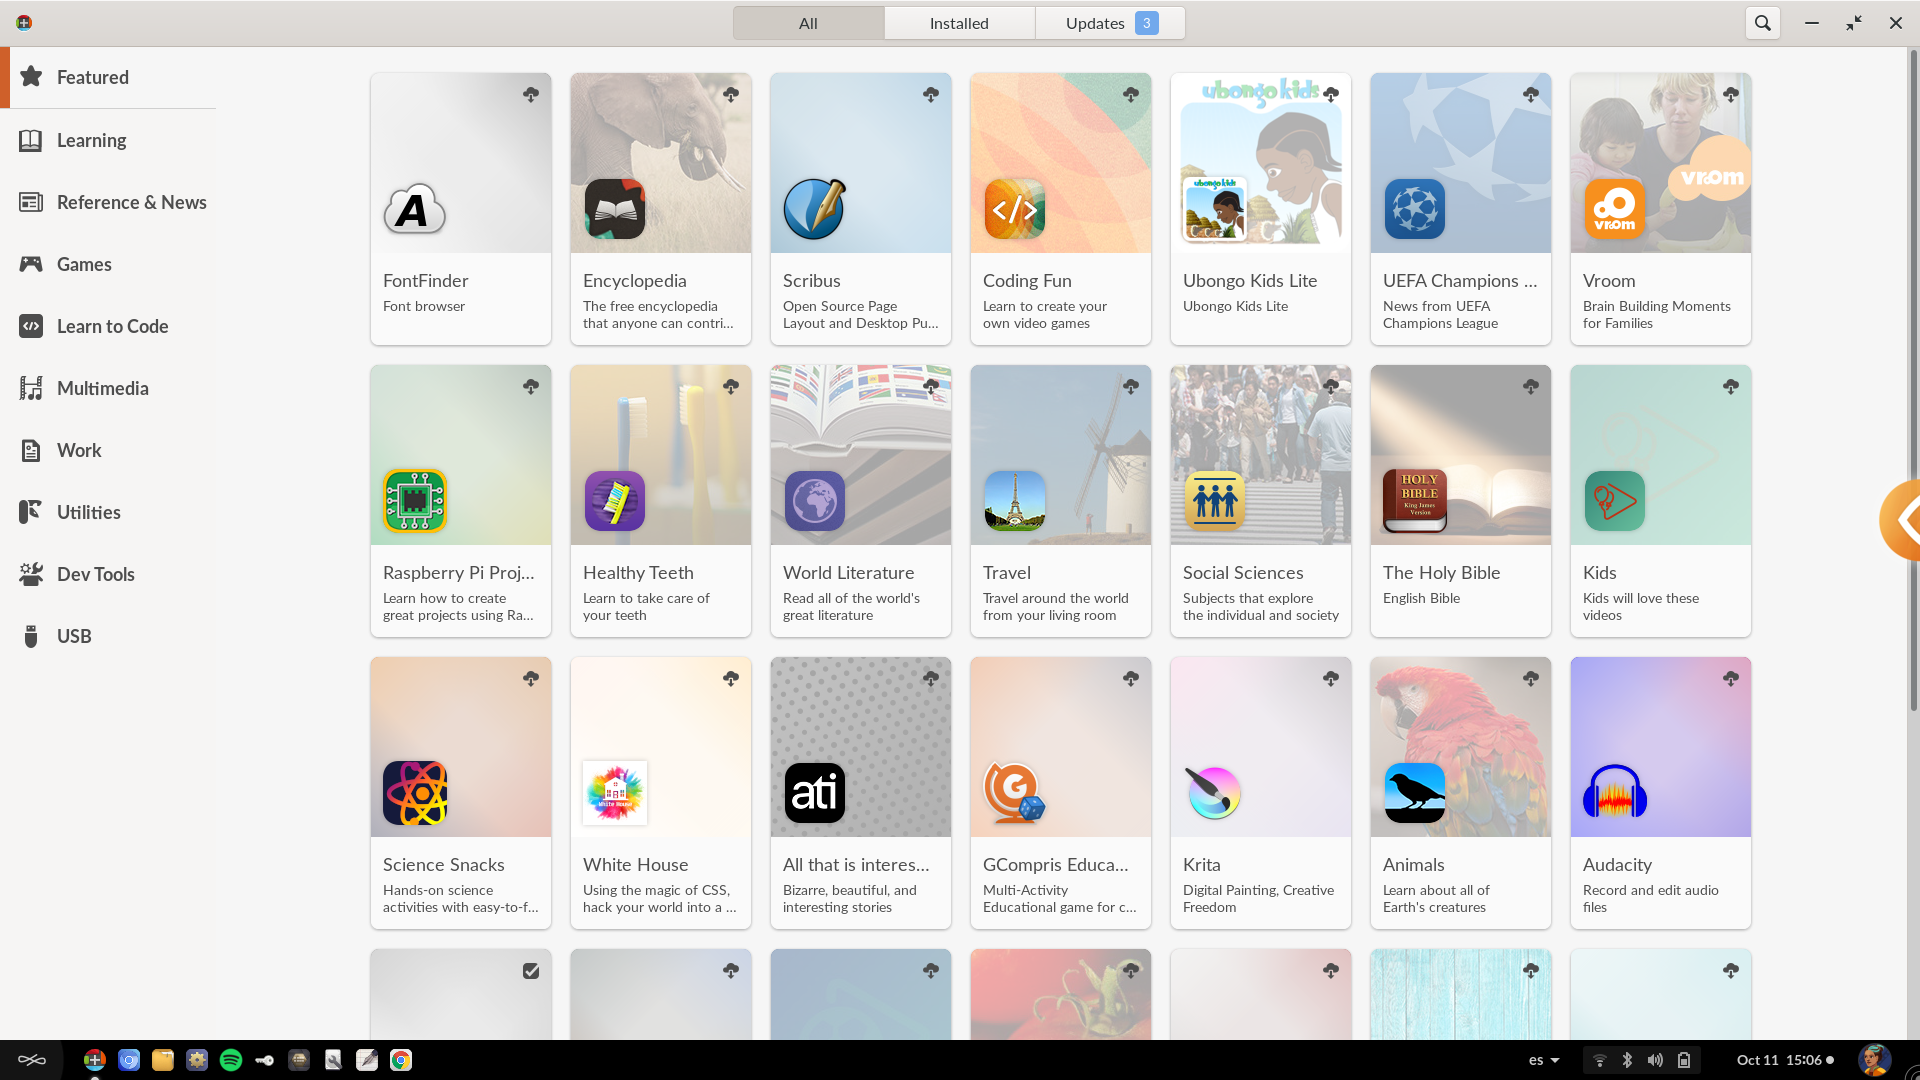The width and height of the screenshot is (1920, 1080).
Task: Click the Ubongo Kids Lite title
Action: point(1250,281)
